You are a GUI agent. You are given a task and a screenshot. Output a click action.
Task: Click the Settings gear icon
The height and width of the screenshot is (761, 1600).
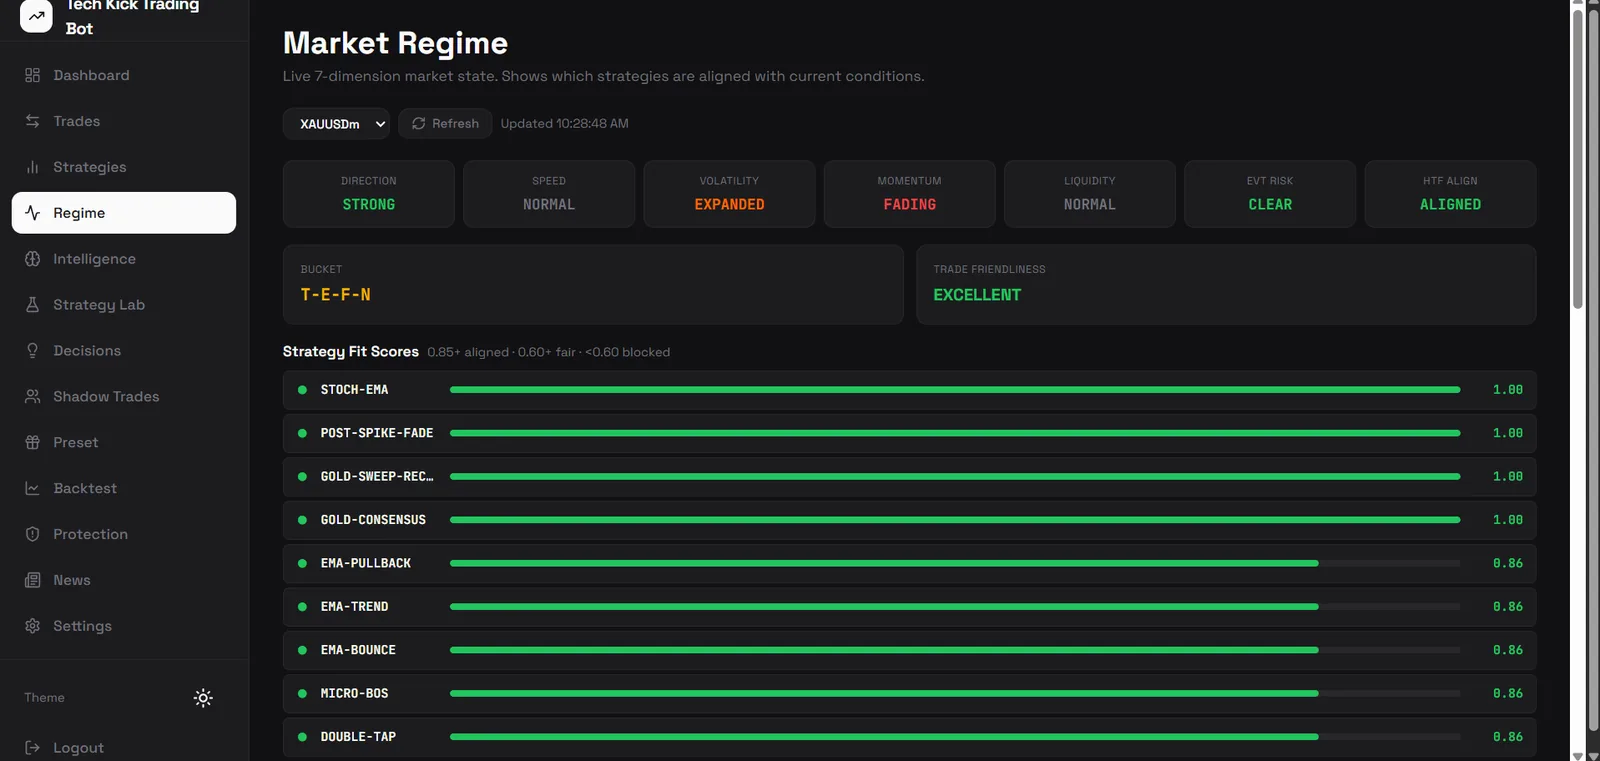pyautogui.click(x=32, y=626)
